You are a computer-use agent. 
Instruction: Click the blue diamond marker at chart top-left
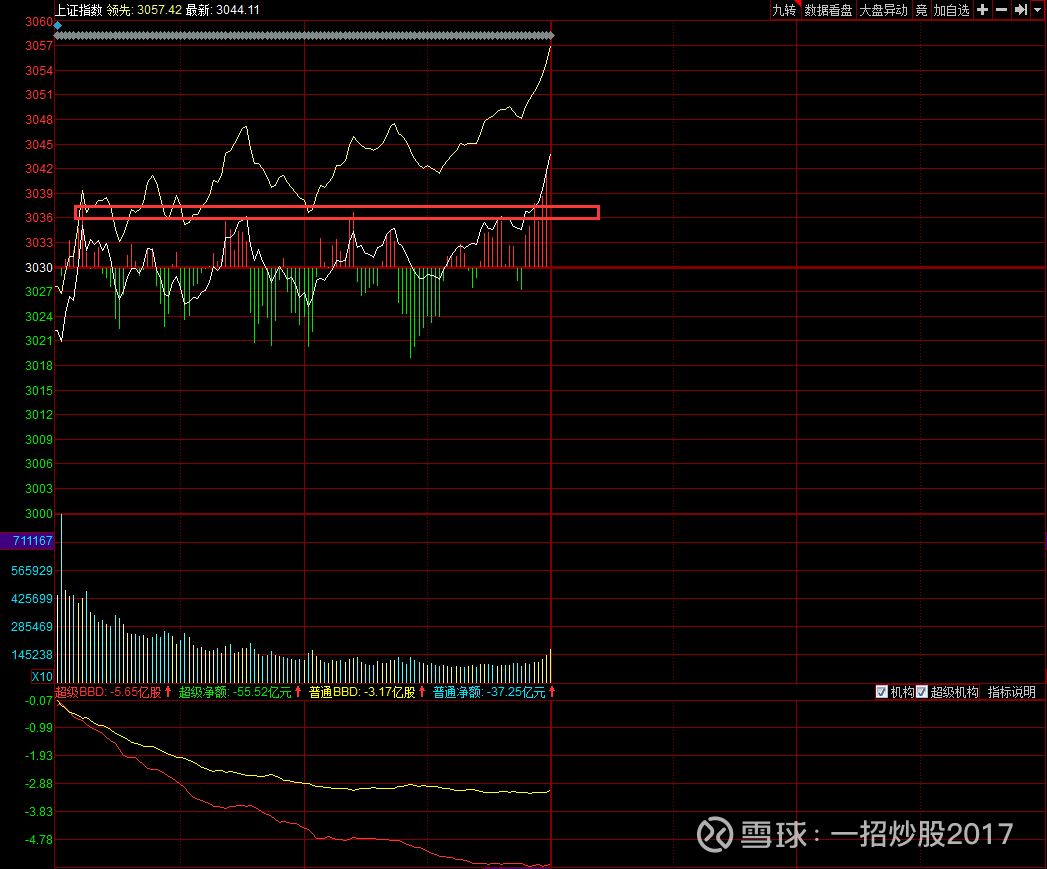[58, 25]
